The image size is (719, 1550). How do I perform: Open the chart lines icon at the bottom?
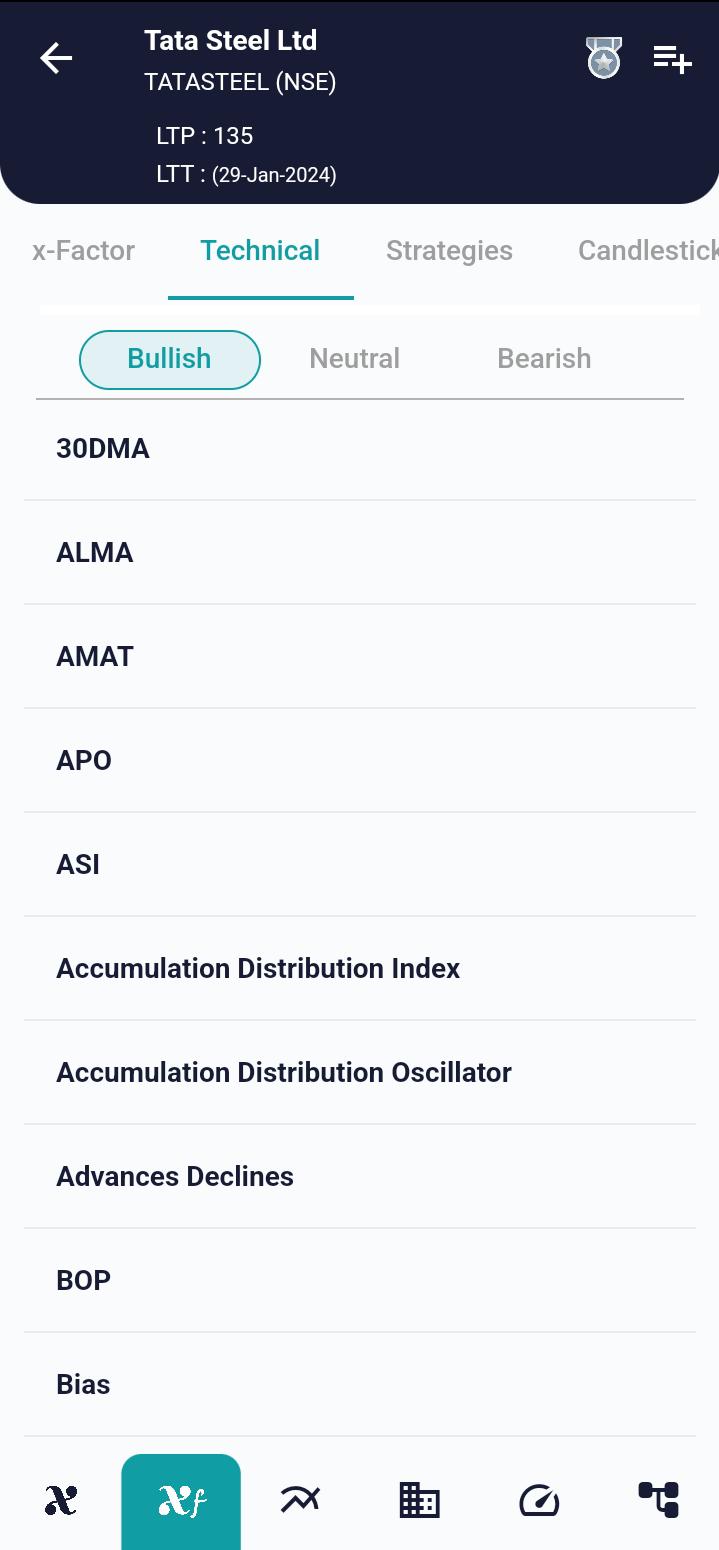pyautogui.click(x=300, y=1500)
